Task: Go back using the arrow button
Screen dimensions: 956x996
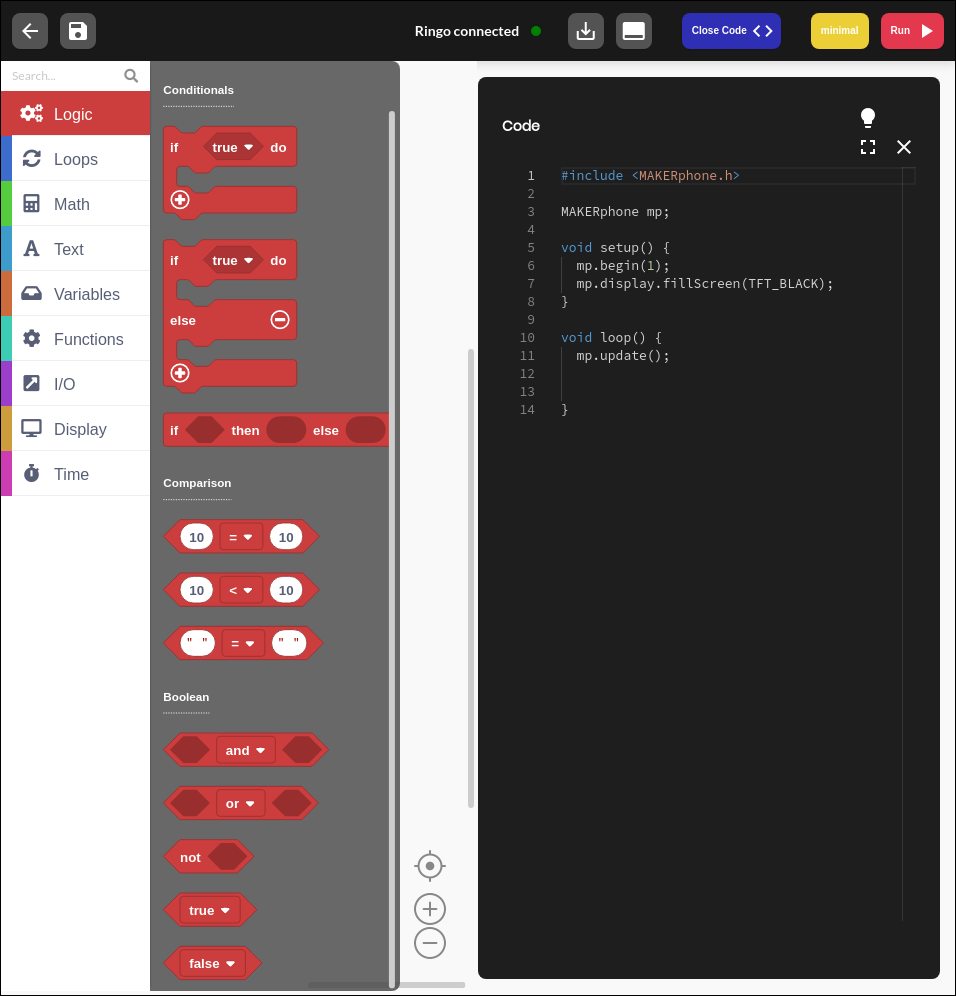Action: pyautogui.click(x=30, y=30)
